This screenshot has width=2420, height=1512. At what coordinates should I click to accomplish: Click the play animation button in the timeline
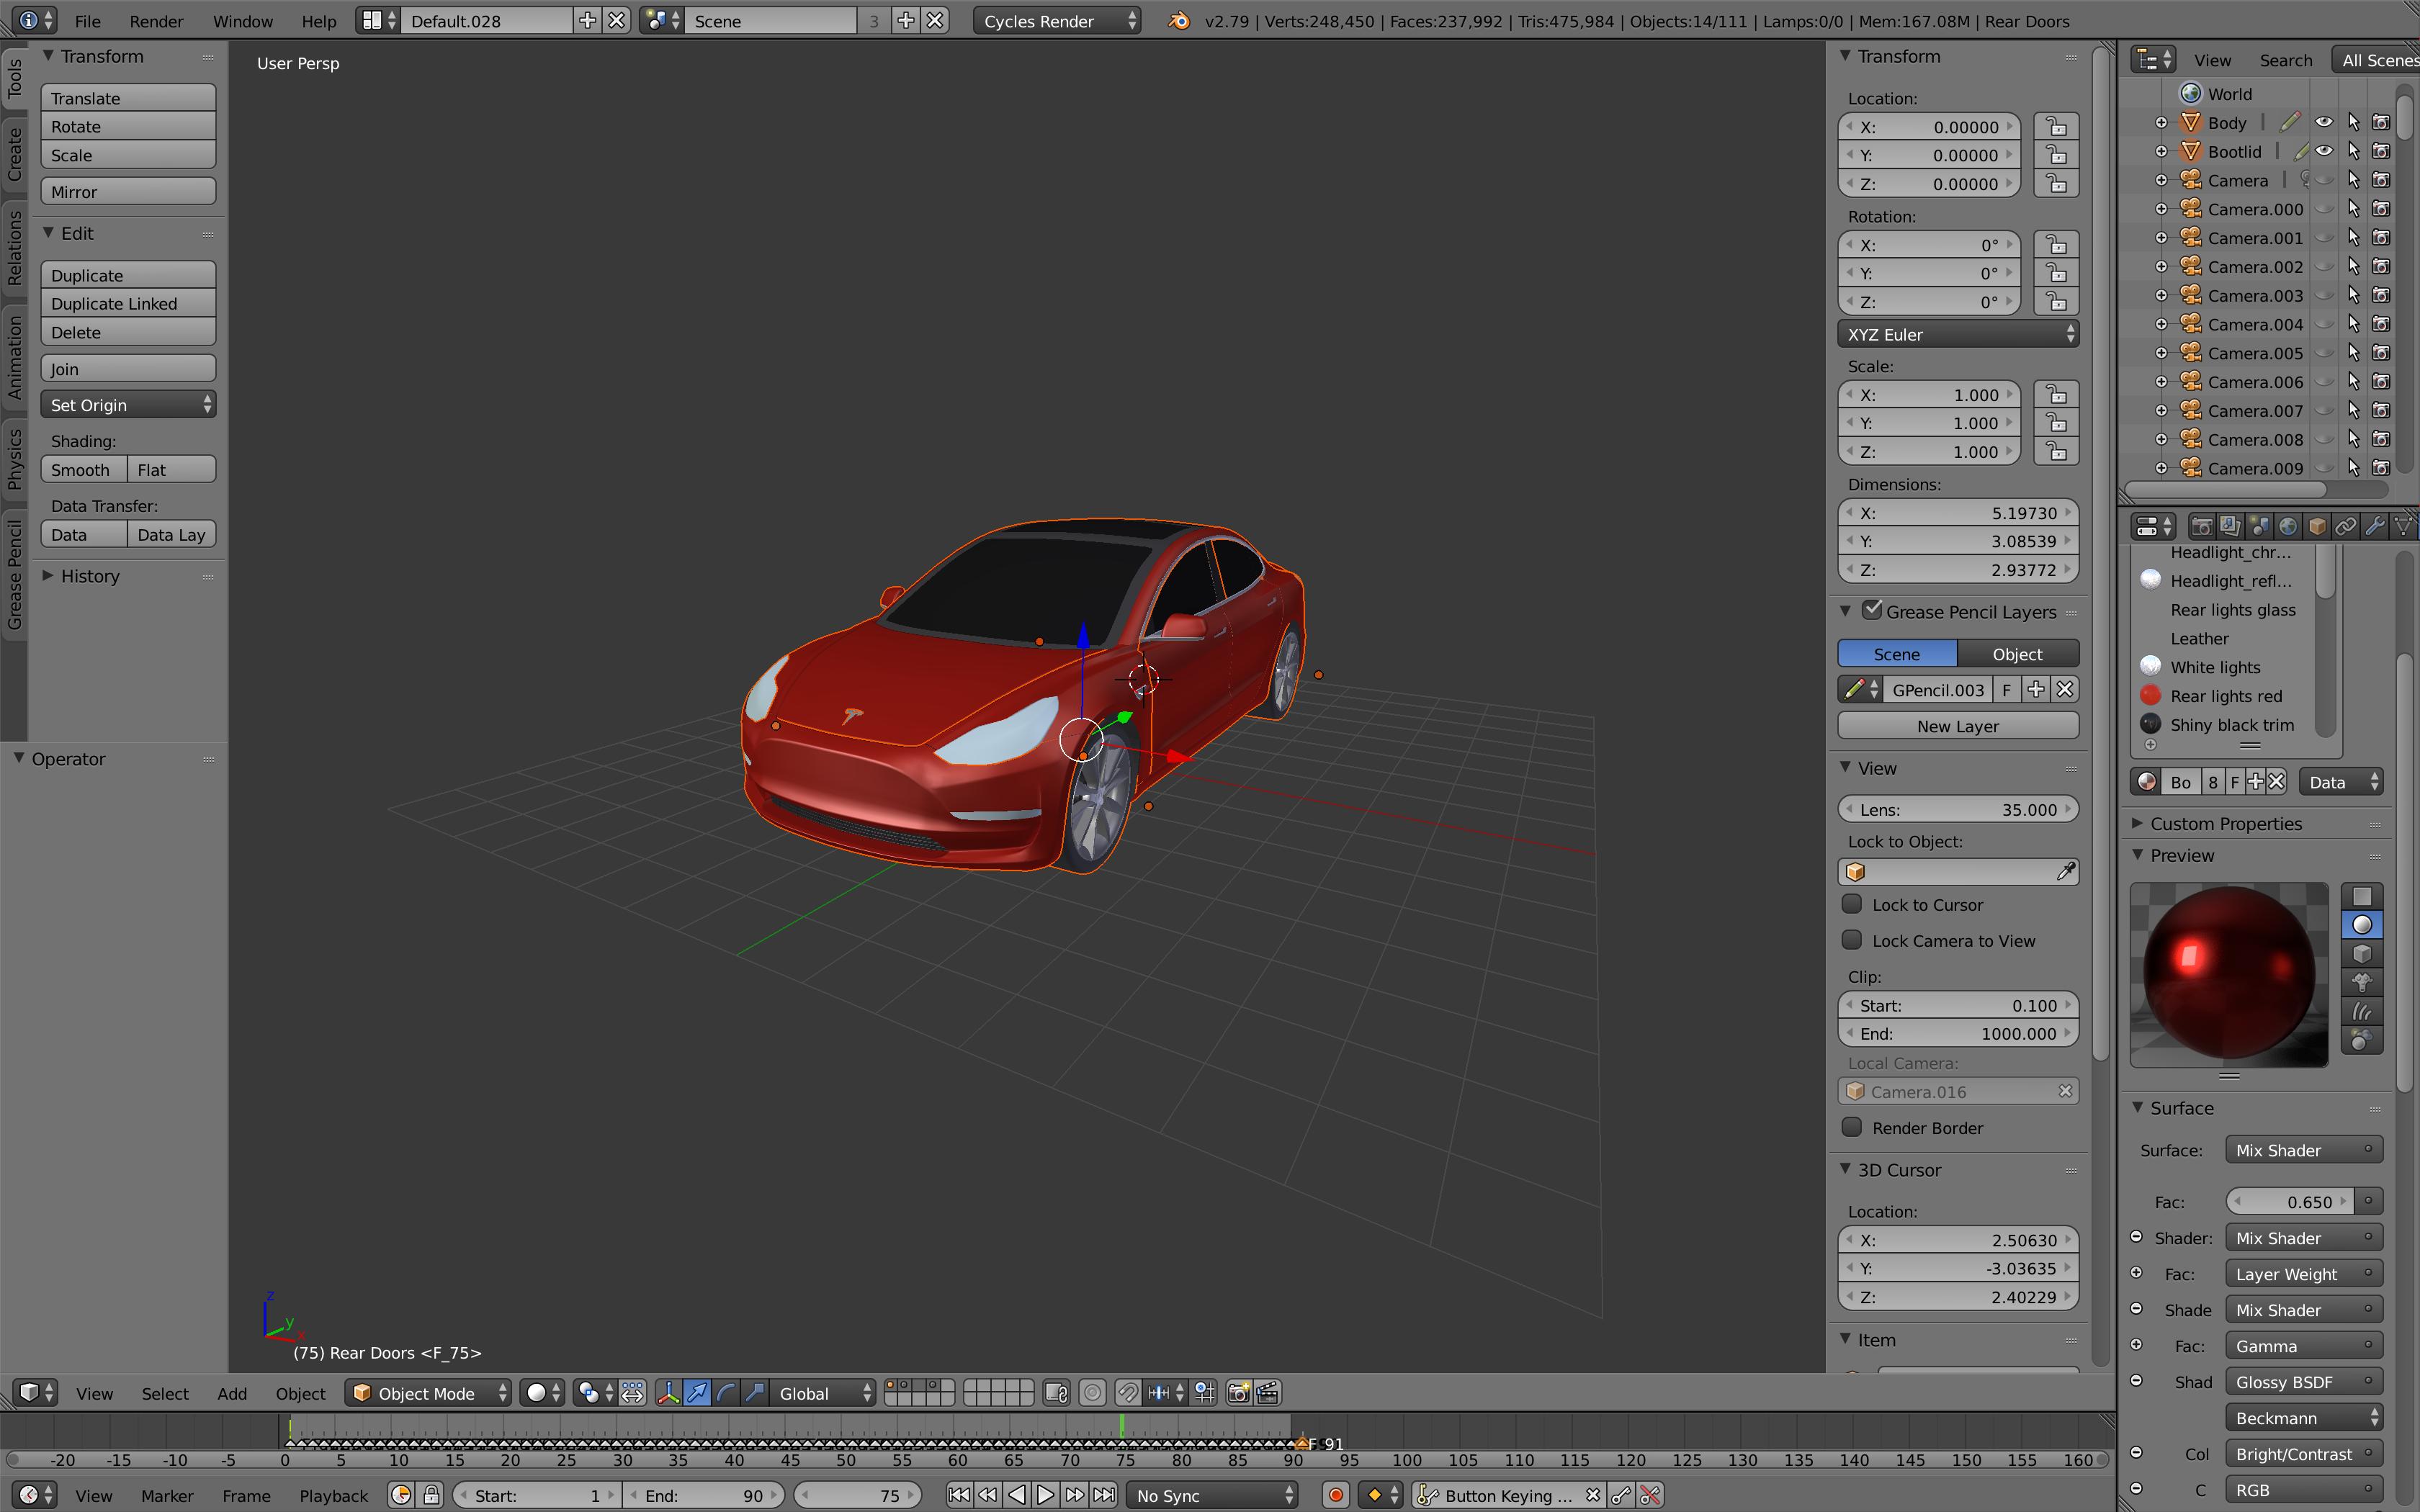click(x=1045, y=1495)
